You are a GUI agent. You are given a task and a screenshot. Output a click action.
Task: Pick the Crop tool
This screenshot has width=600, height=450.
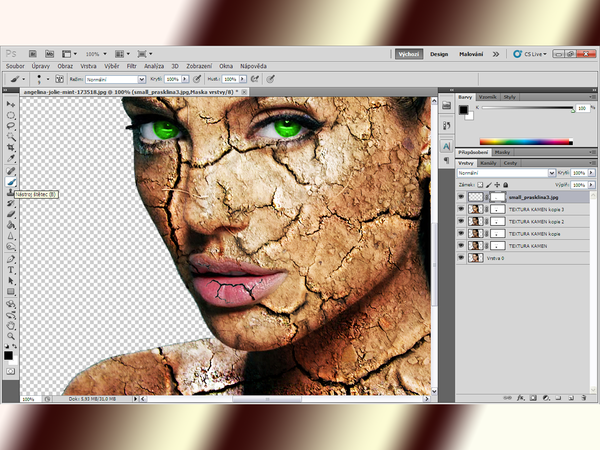(10, 148)
